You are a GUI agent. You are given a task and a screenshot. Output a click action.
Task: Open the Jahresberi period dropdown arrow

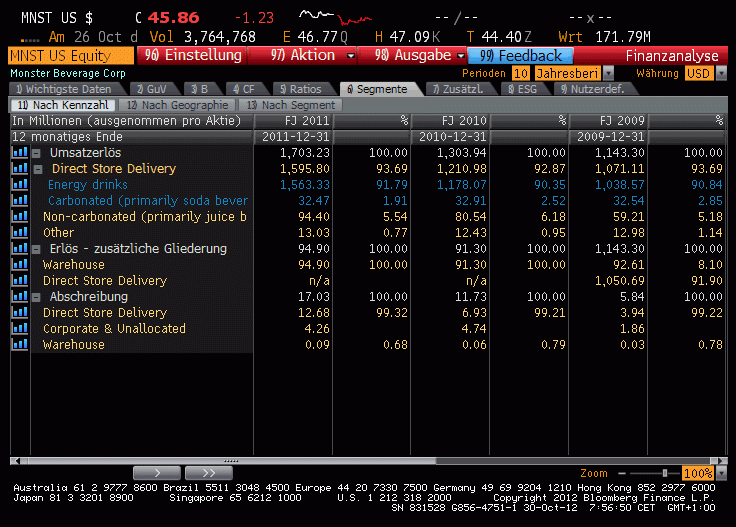(608, 73)
